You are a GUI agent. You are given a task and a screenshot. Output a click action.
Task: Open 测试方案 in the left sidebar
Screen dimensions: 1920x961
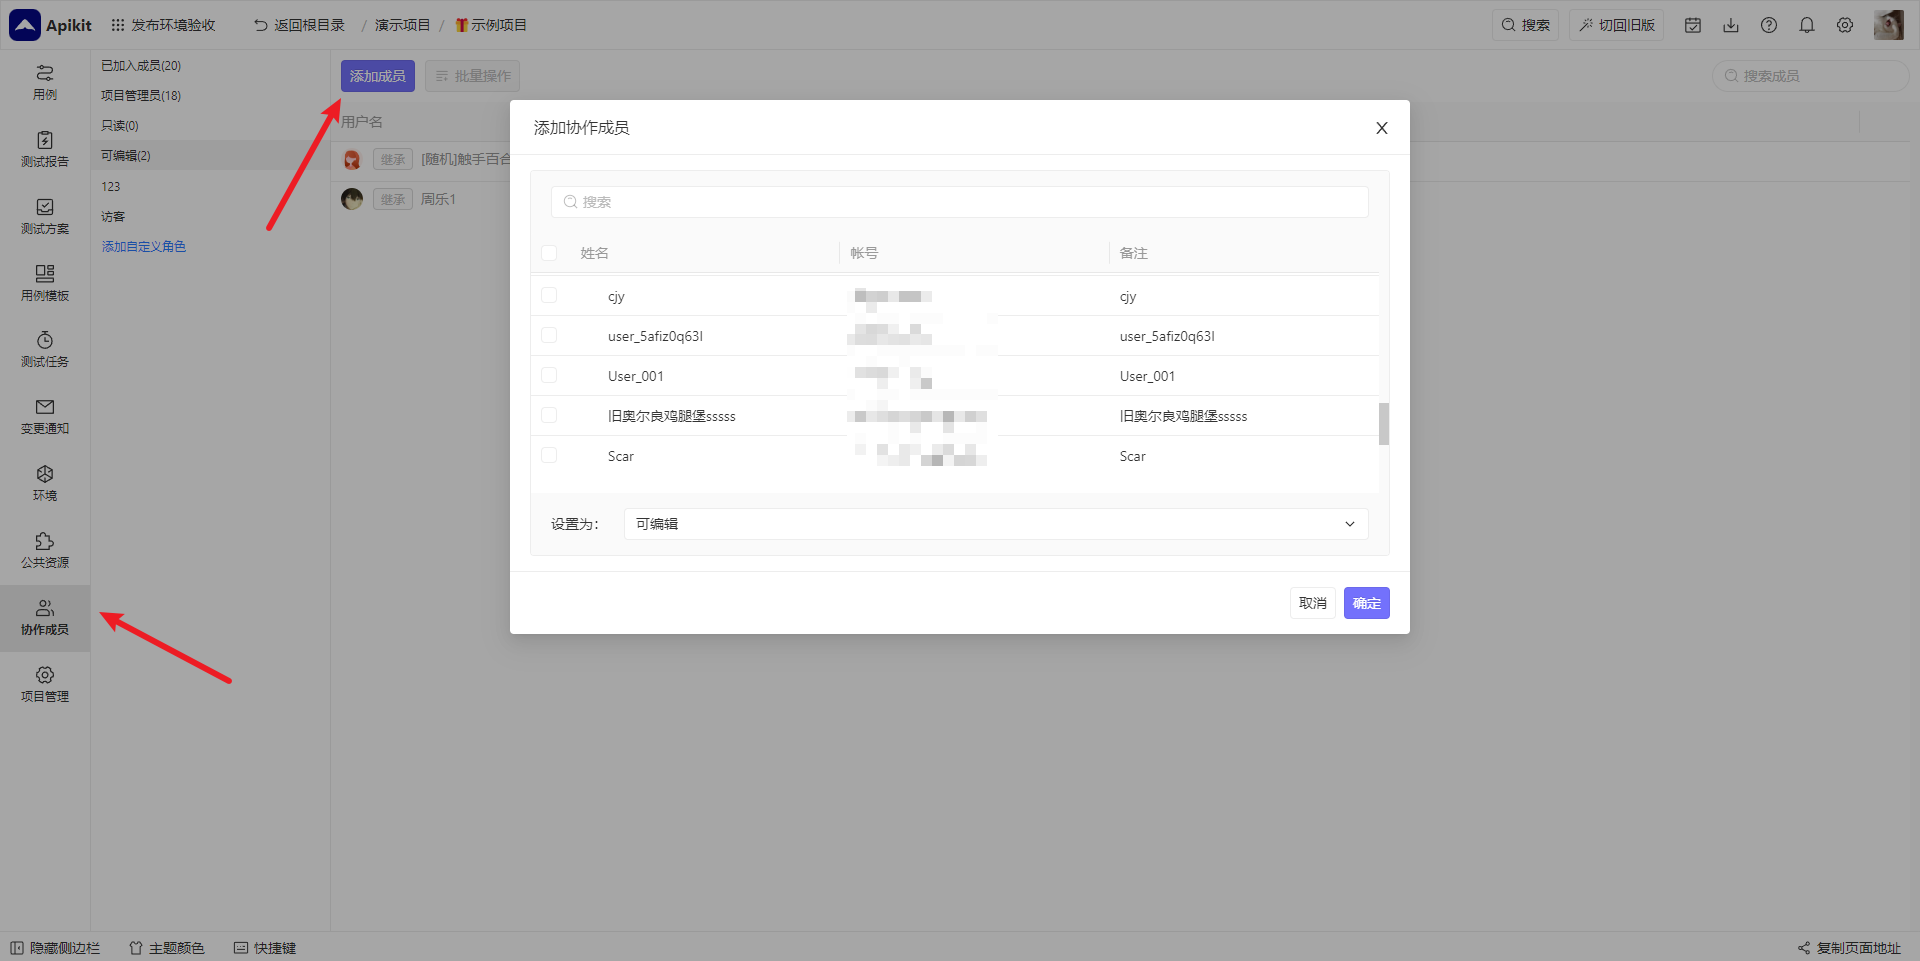tap(45, 217)
